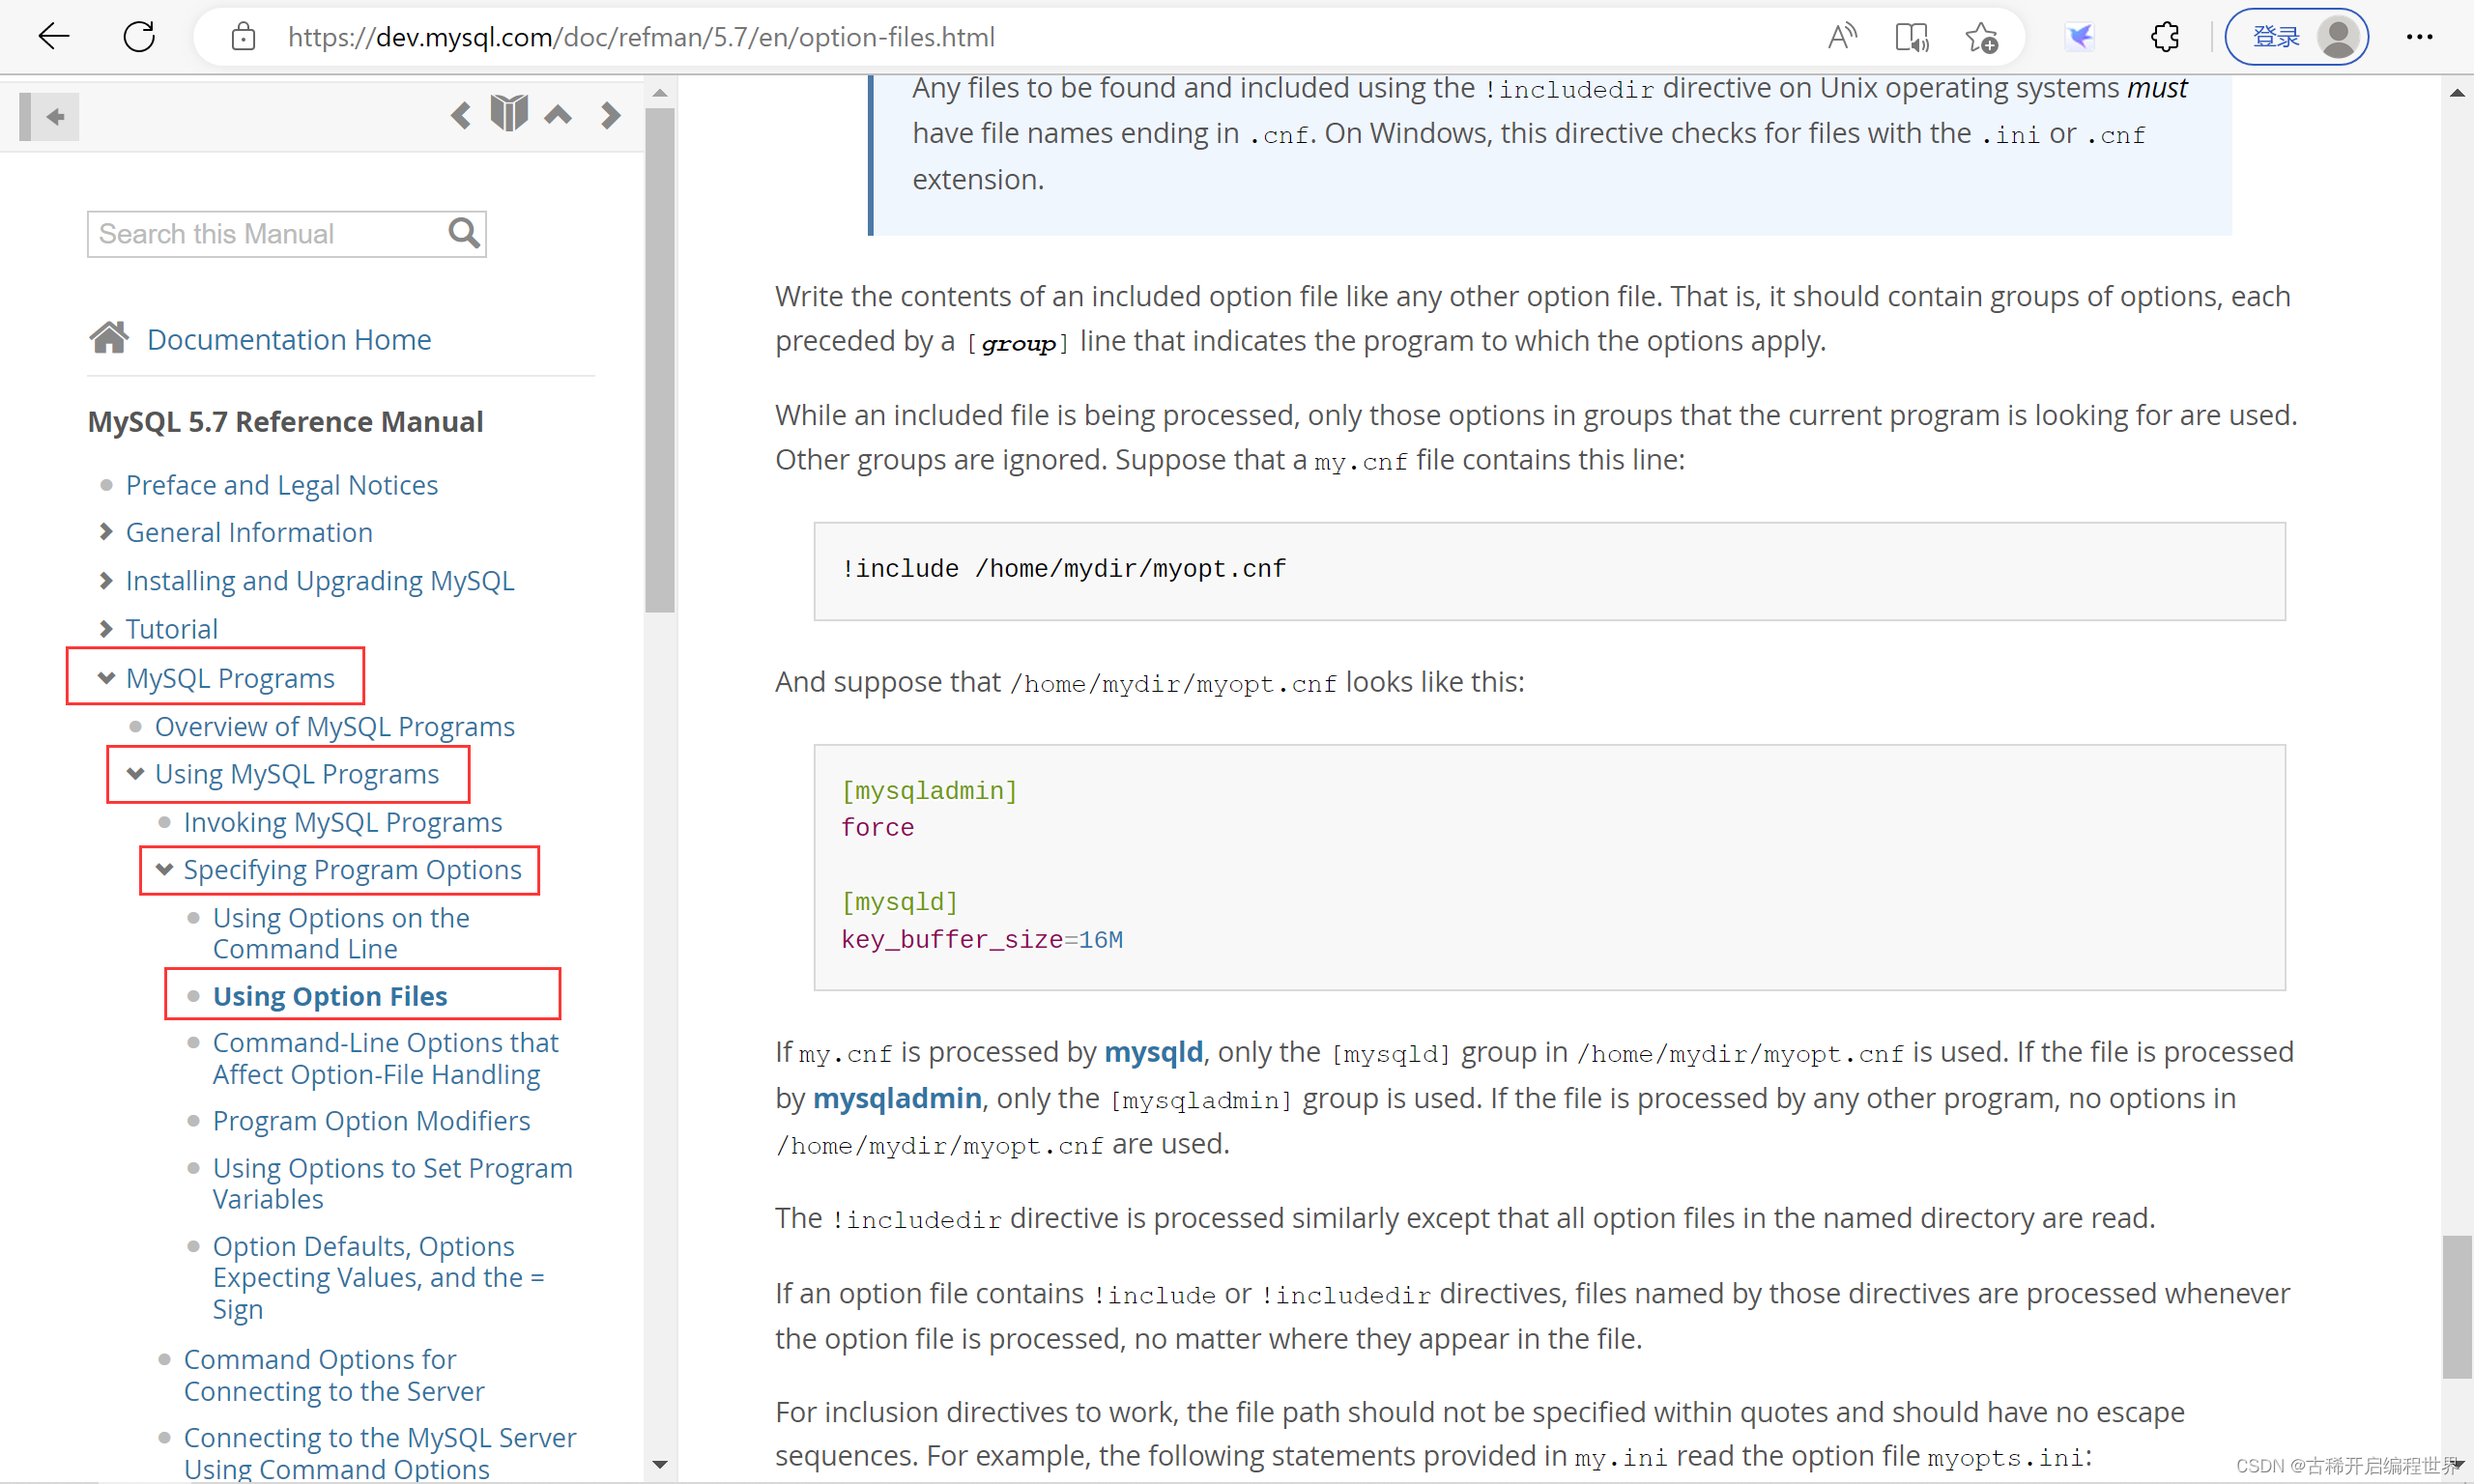Hide the sidebar with collapse arrow button

click(x=50, y=116)
